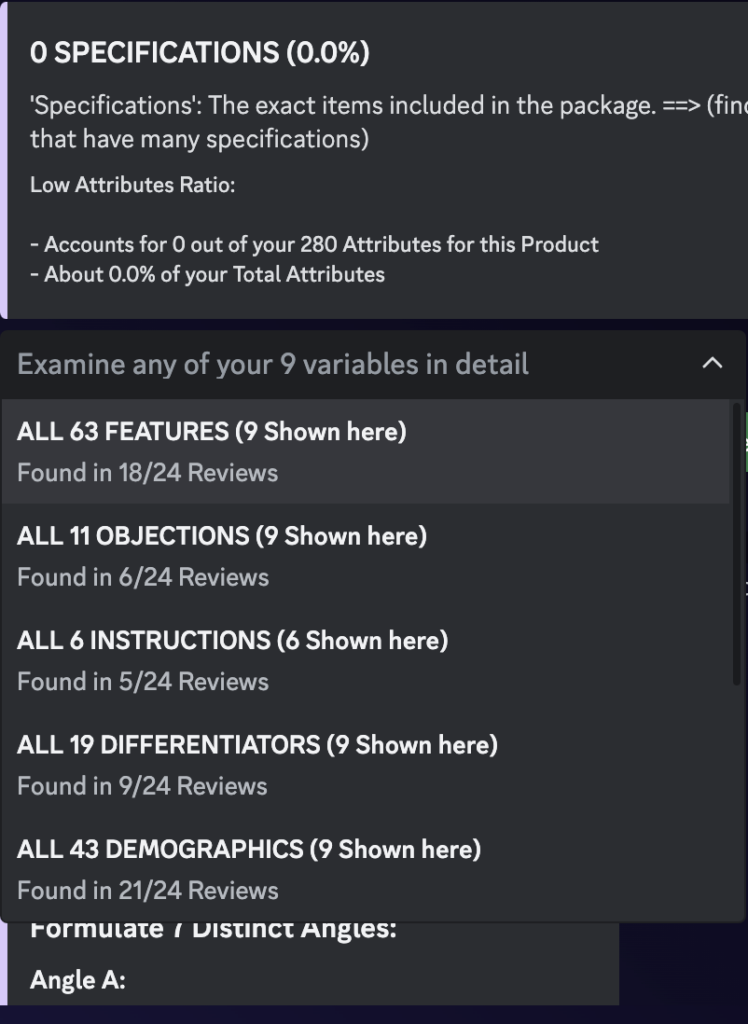Click the 'About 0.0% of your Total Attributes' line
The height and width of the screenshot is (1024, 748).
point(208,274)
